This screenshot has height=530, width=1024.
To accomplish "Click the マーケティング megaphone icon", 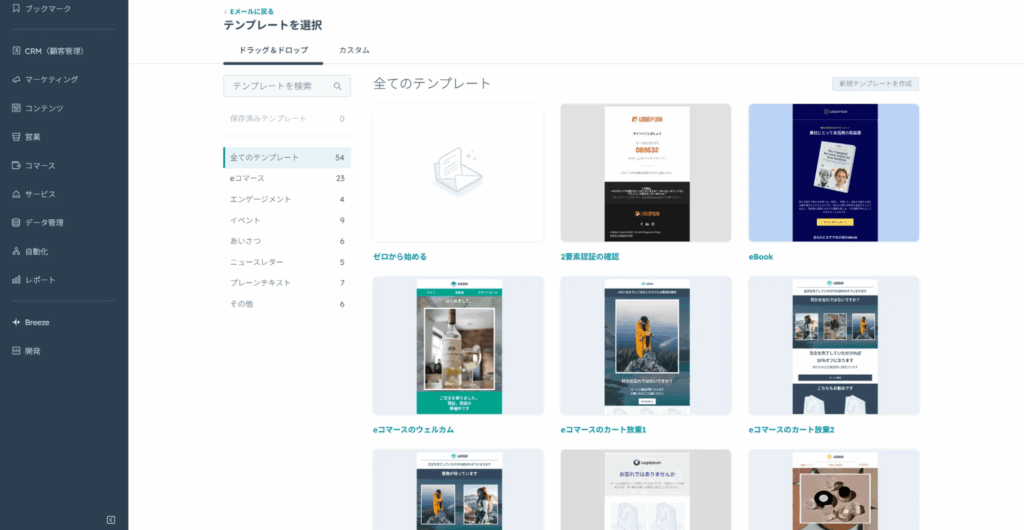I will coord(16,79).
